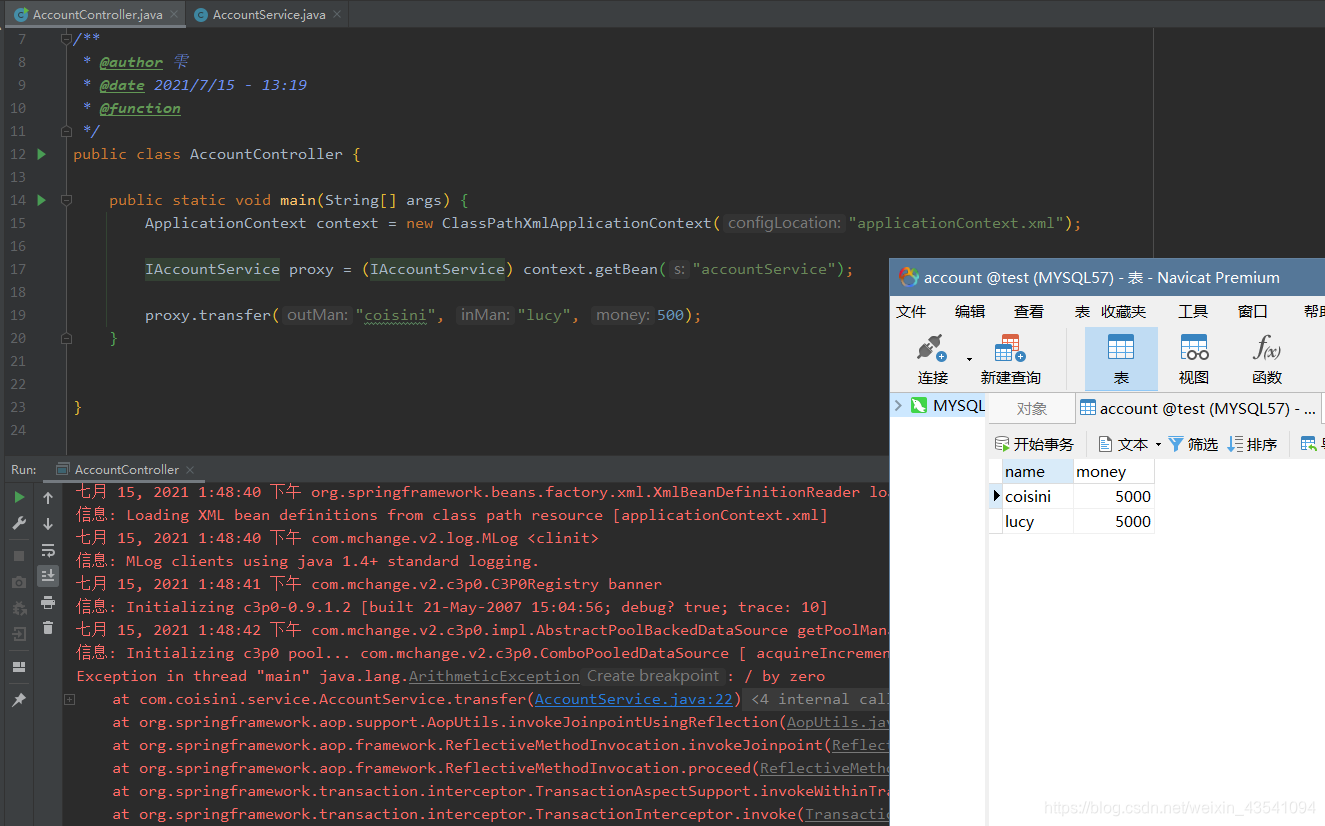Screen dimensions: 1325x826
Task: Click the money column header in Navicat
Action: (1114, 471)
